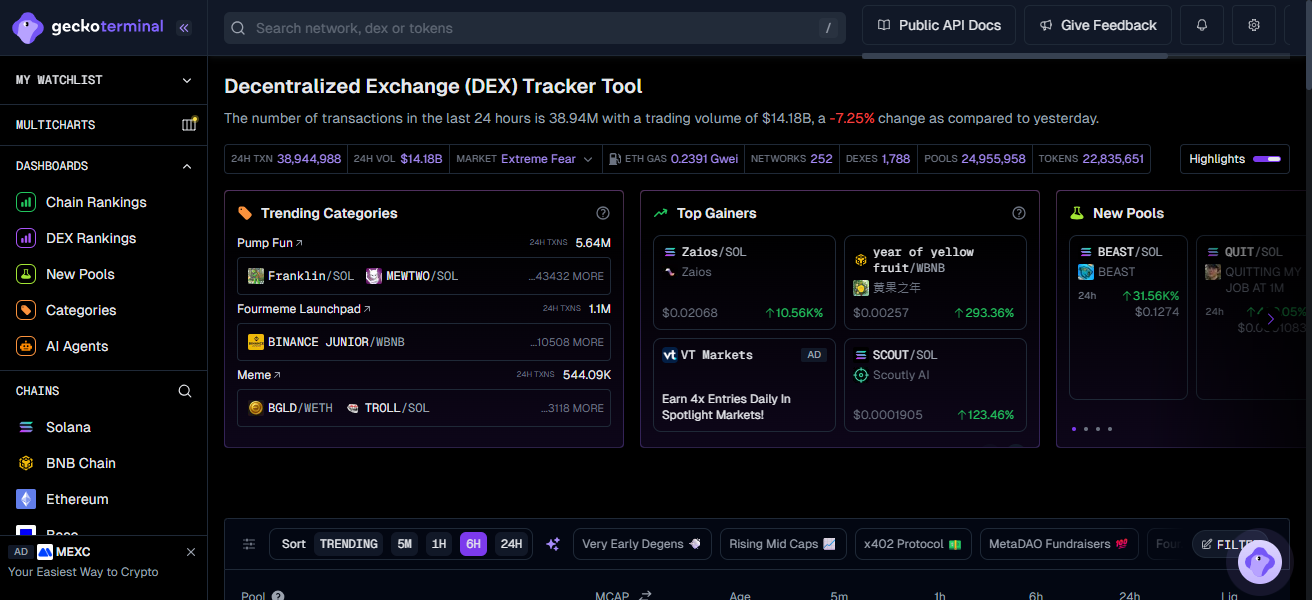This screenshot has width=1312, height=600.
Task: Expand the My Watchlist section
Action: 187,80
